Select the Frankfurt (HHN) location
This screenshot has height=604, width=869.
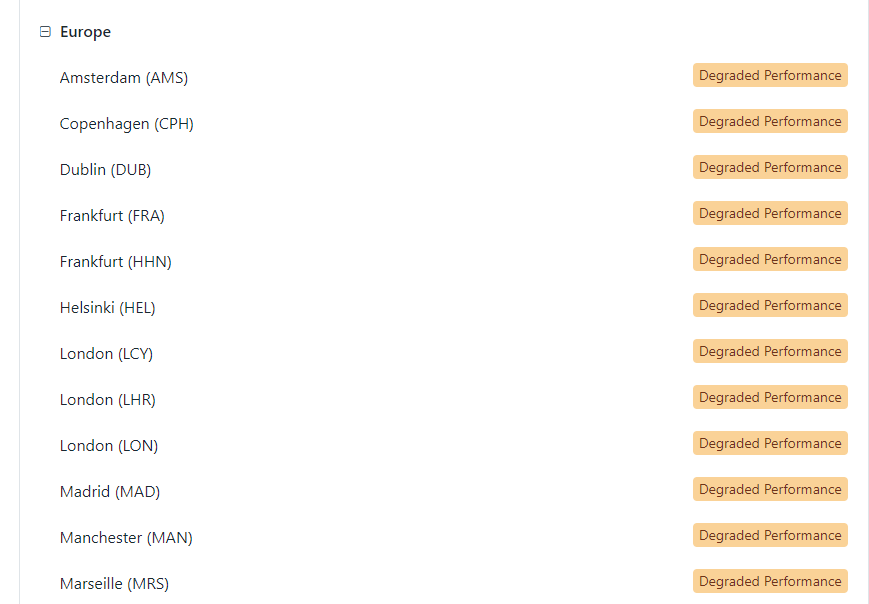point(115,262)
